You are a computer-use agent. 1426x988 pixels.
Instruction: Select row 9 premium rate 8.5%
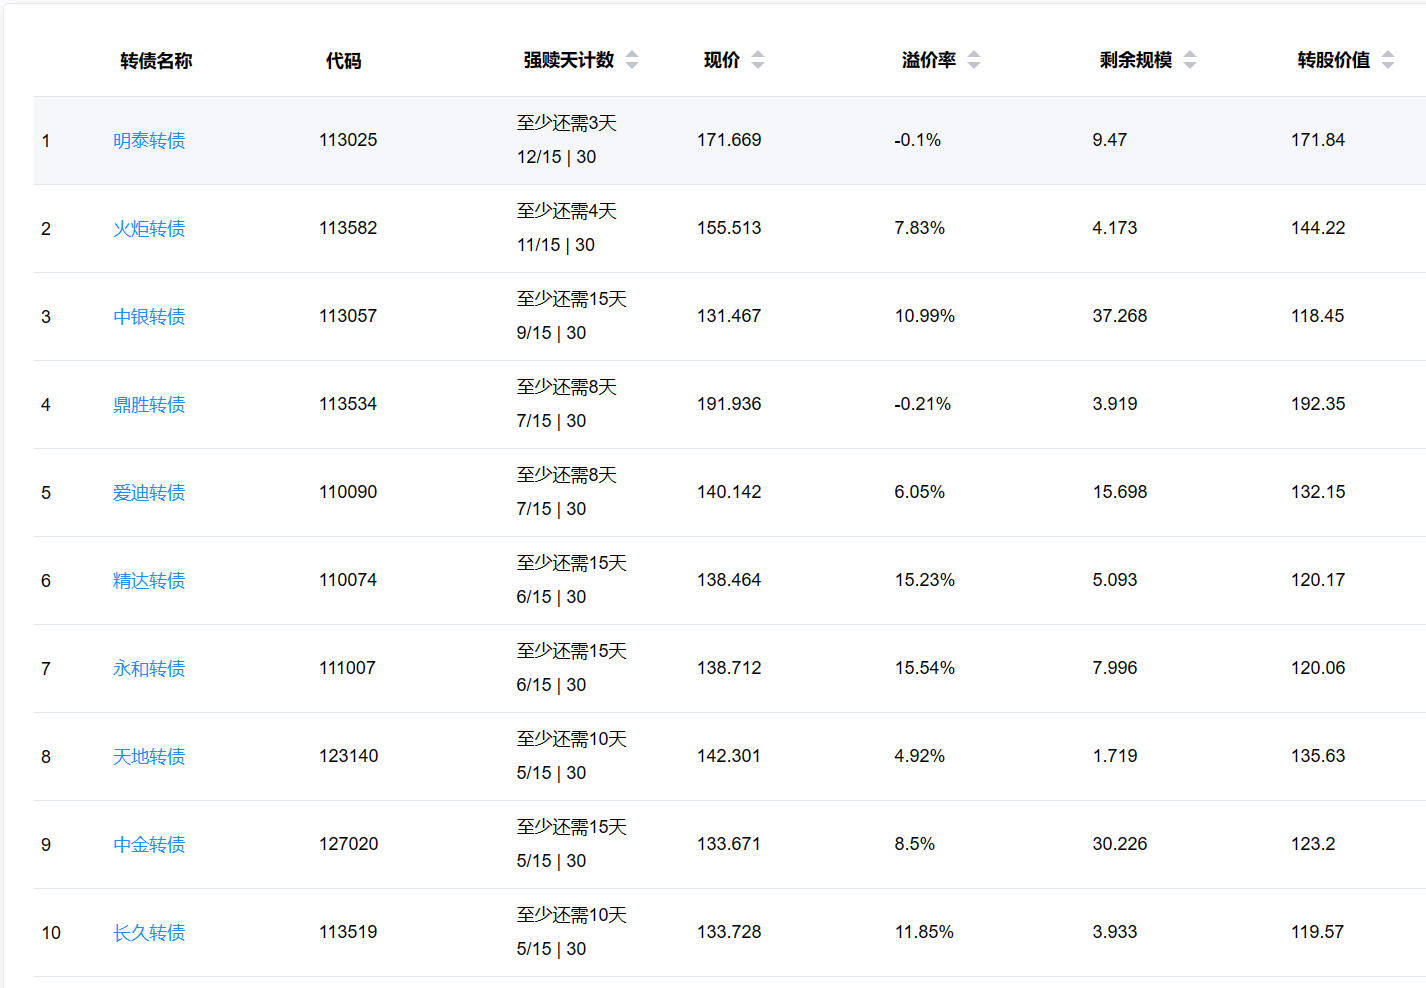[914, 844]
